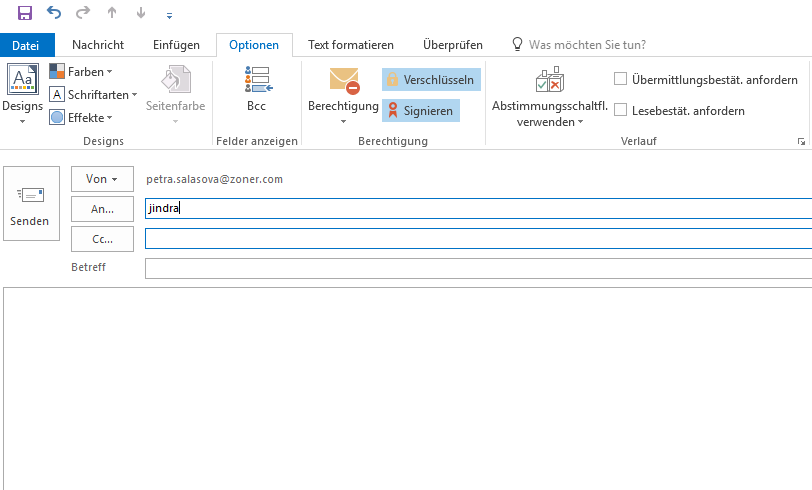Image resolution: width=812 pixels, height=490 pixels.
Task: Click into the message body area
Action: tap(408, 388)
